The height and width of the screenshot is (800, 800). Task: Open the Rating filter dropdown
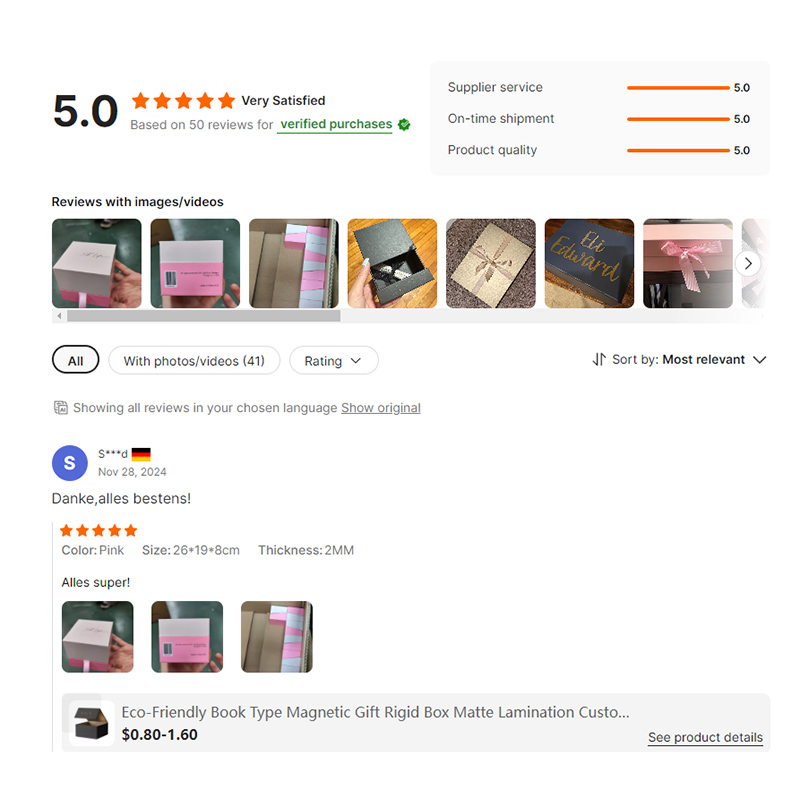point(334,360)
